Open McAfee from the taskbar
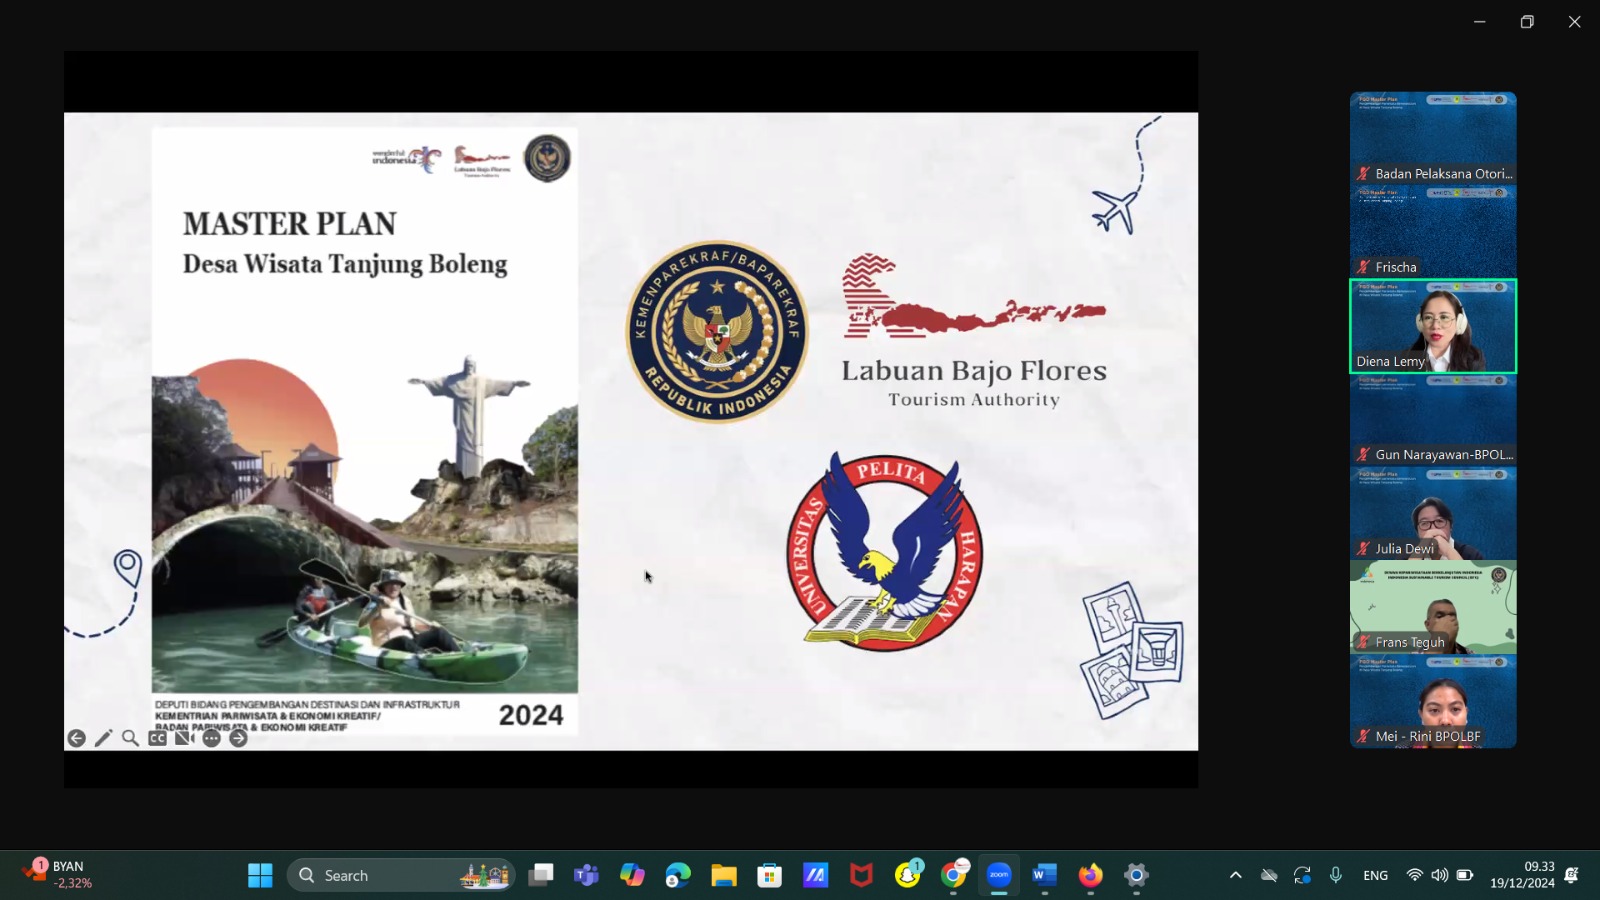Screen dimensions: 1600x900 (x=861, y=875)
